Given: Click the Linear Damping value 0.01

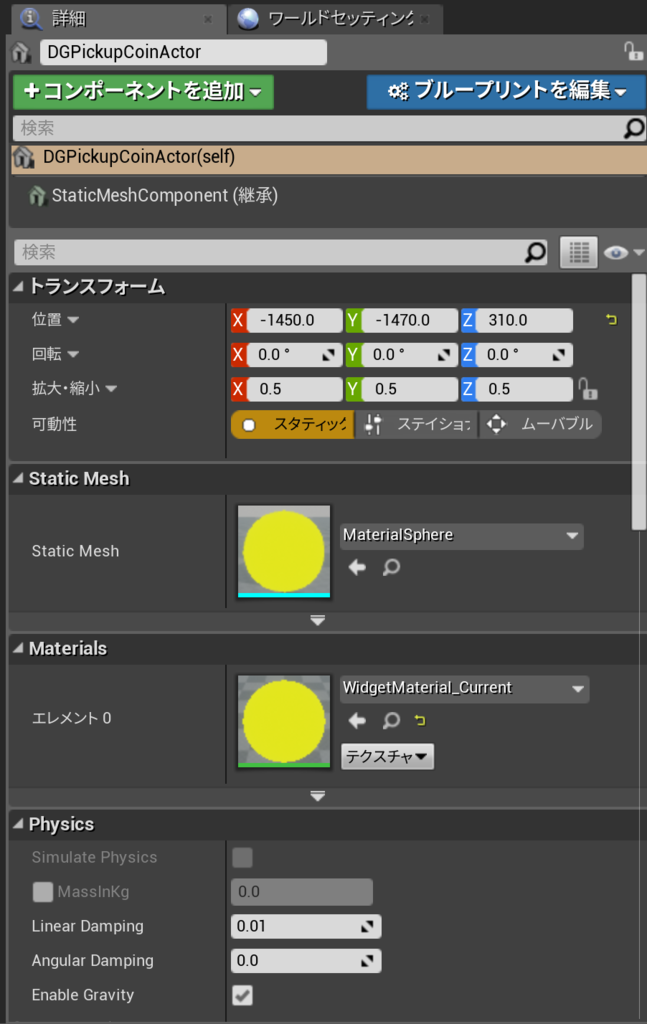Looking at the screenshot, I should [x=306, y=926].
